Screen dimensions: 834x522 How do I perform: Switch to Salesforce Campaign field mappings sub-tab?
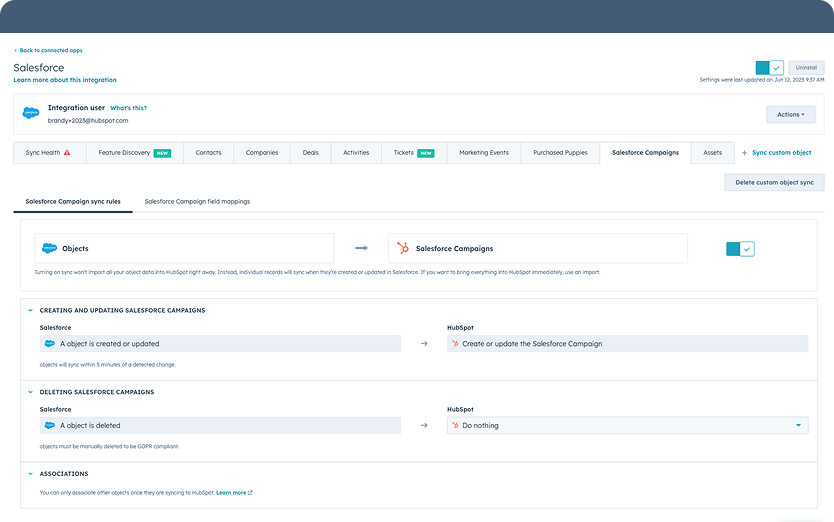(197, 202)
